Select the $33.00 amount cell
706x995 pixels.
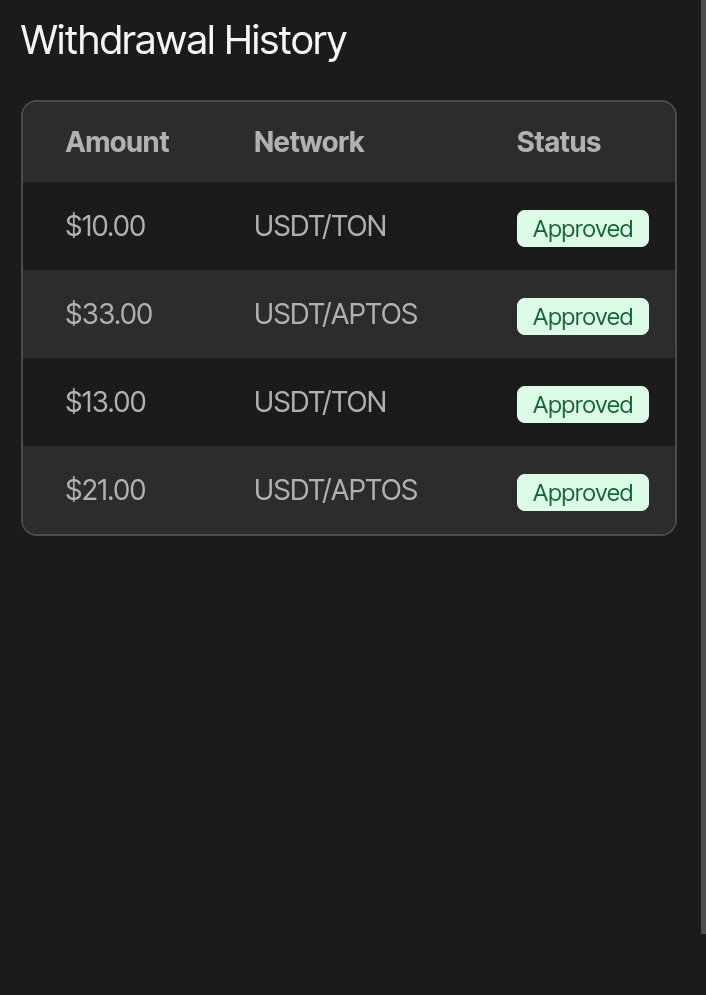(108, 314)
